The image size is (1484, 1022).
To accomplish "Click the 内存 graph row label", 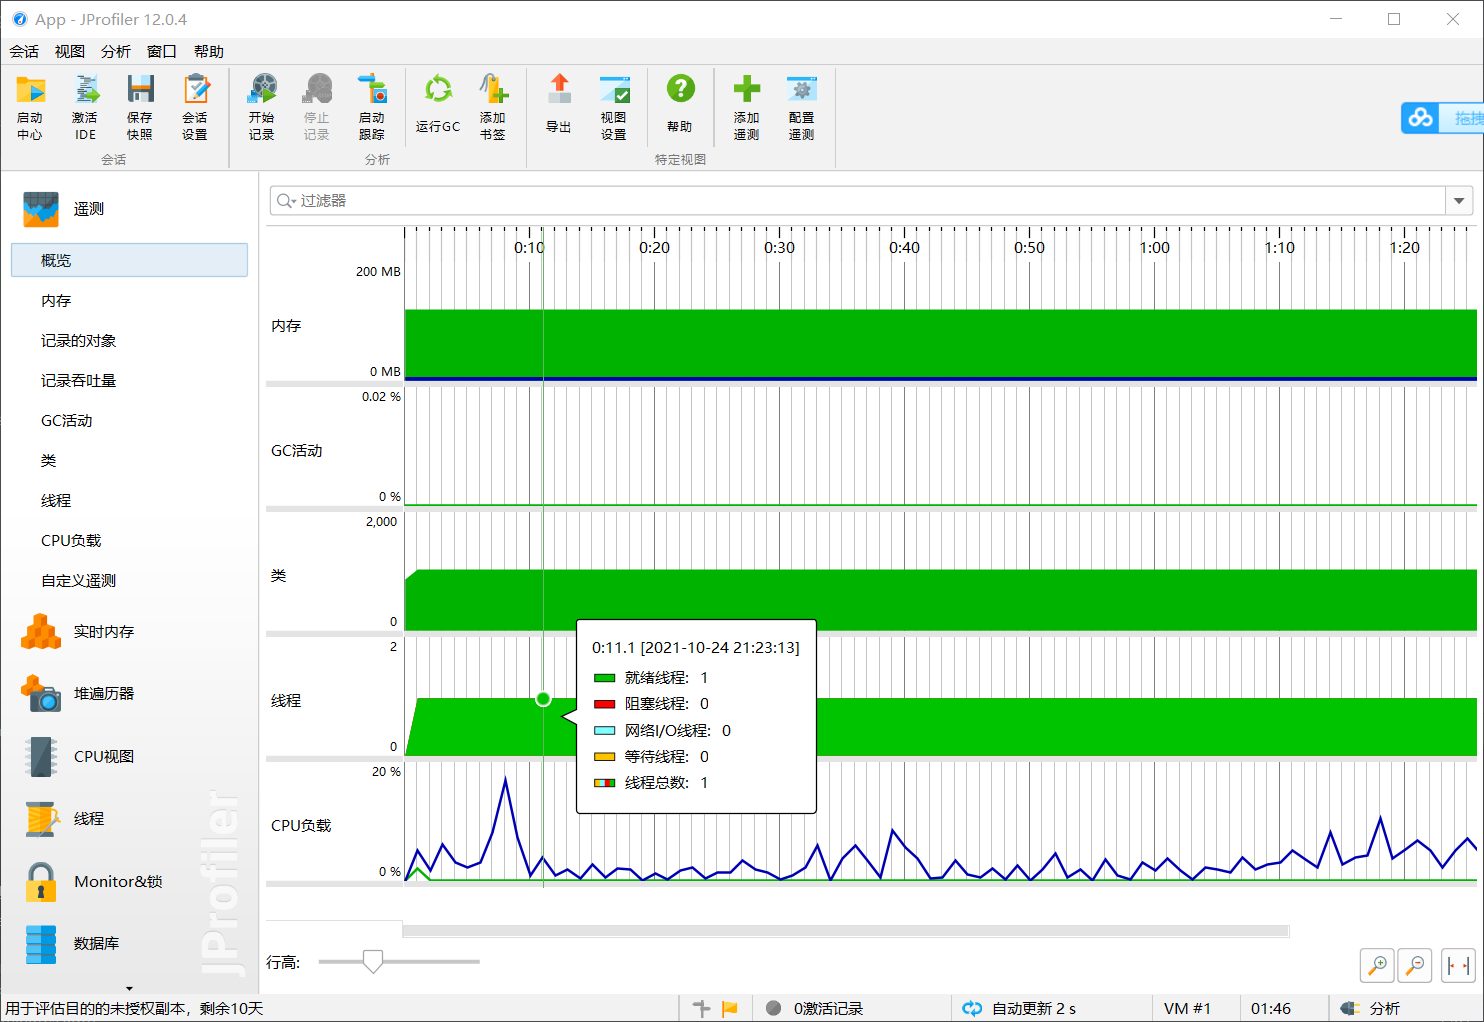I will click(286, 326).
